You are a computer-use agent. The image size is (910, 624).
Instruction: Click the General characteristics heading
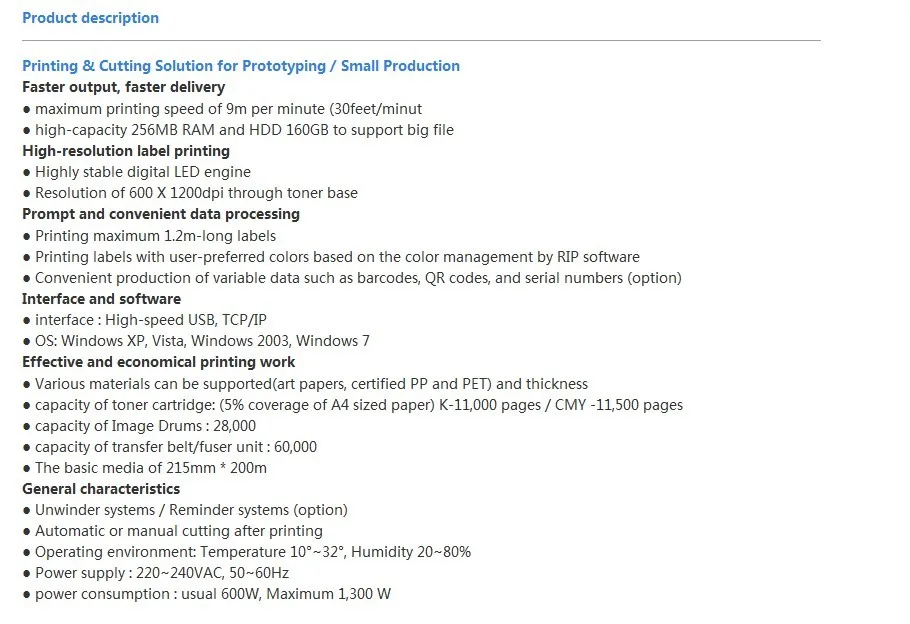(x=101, y=489)
